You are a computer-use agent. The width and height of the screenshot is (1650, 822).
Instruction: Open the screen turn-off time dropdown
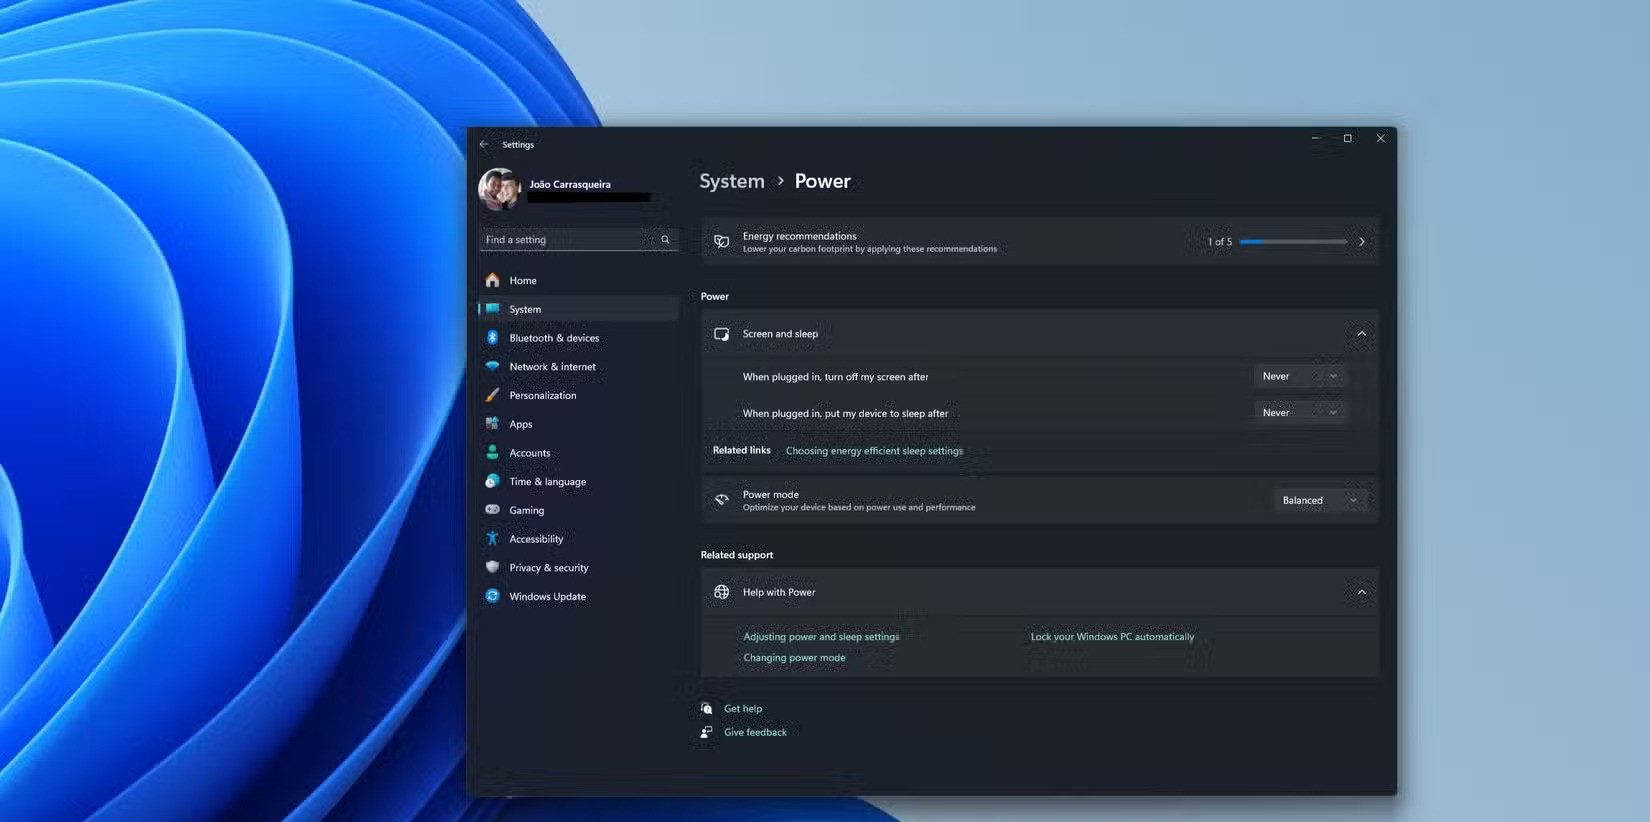click(x=1298, y=376)
